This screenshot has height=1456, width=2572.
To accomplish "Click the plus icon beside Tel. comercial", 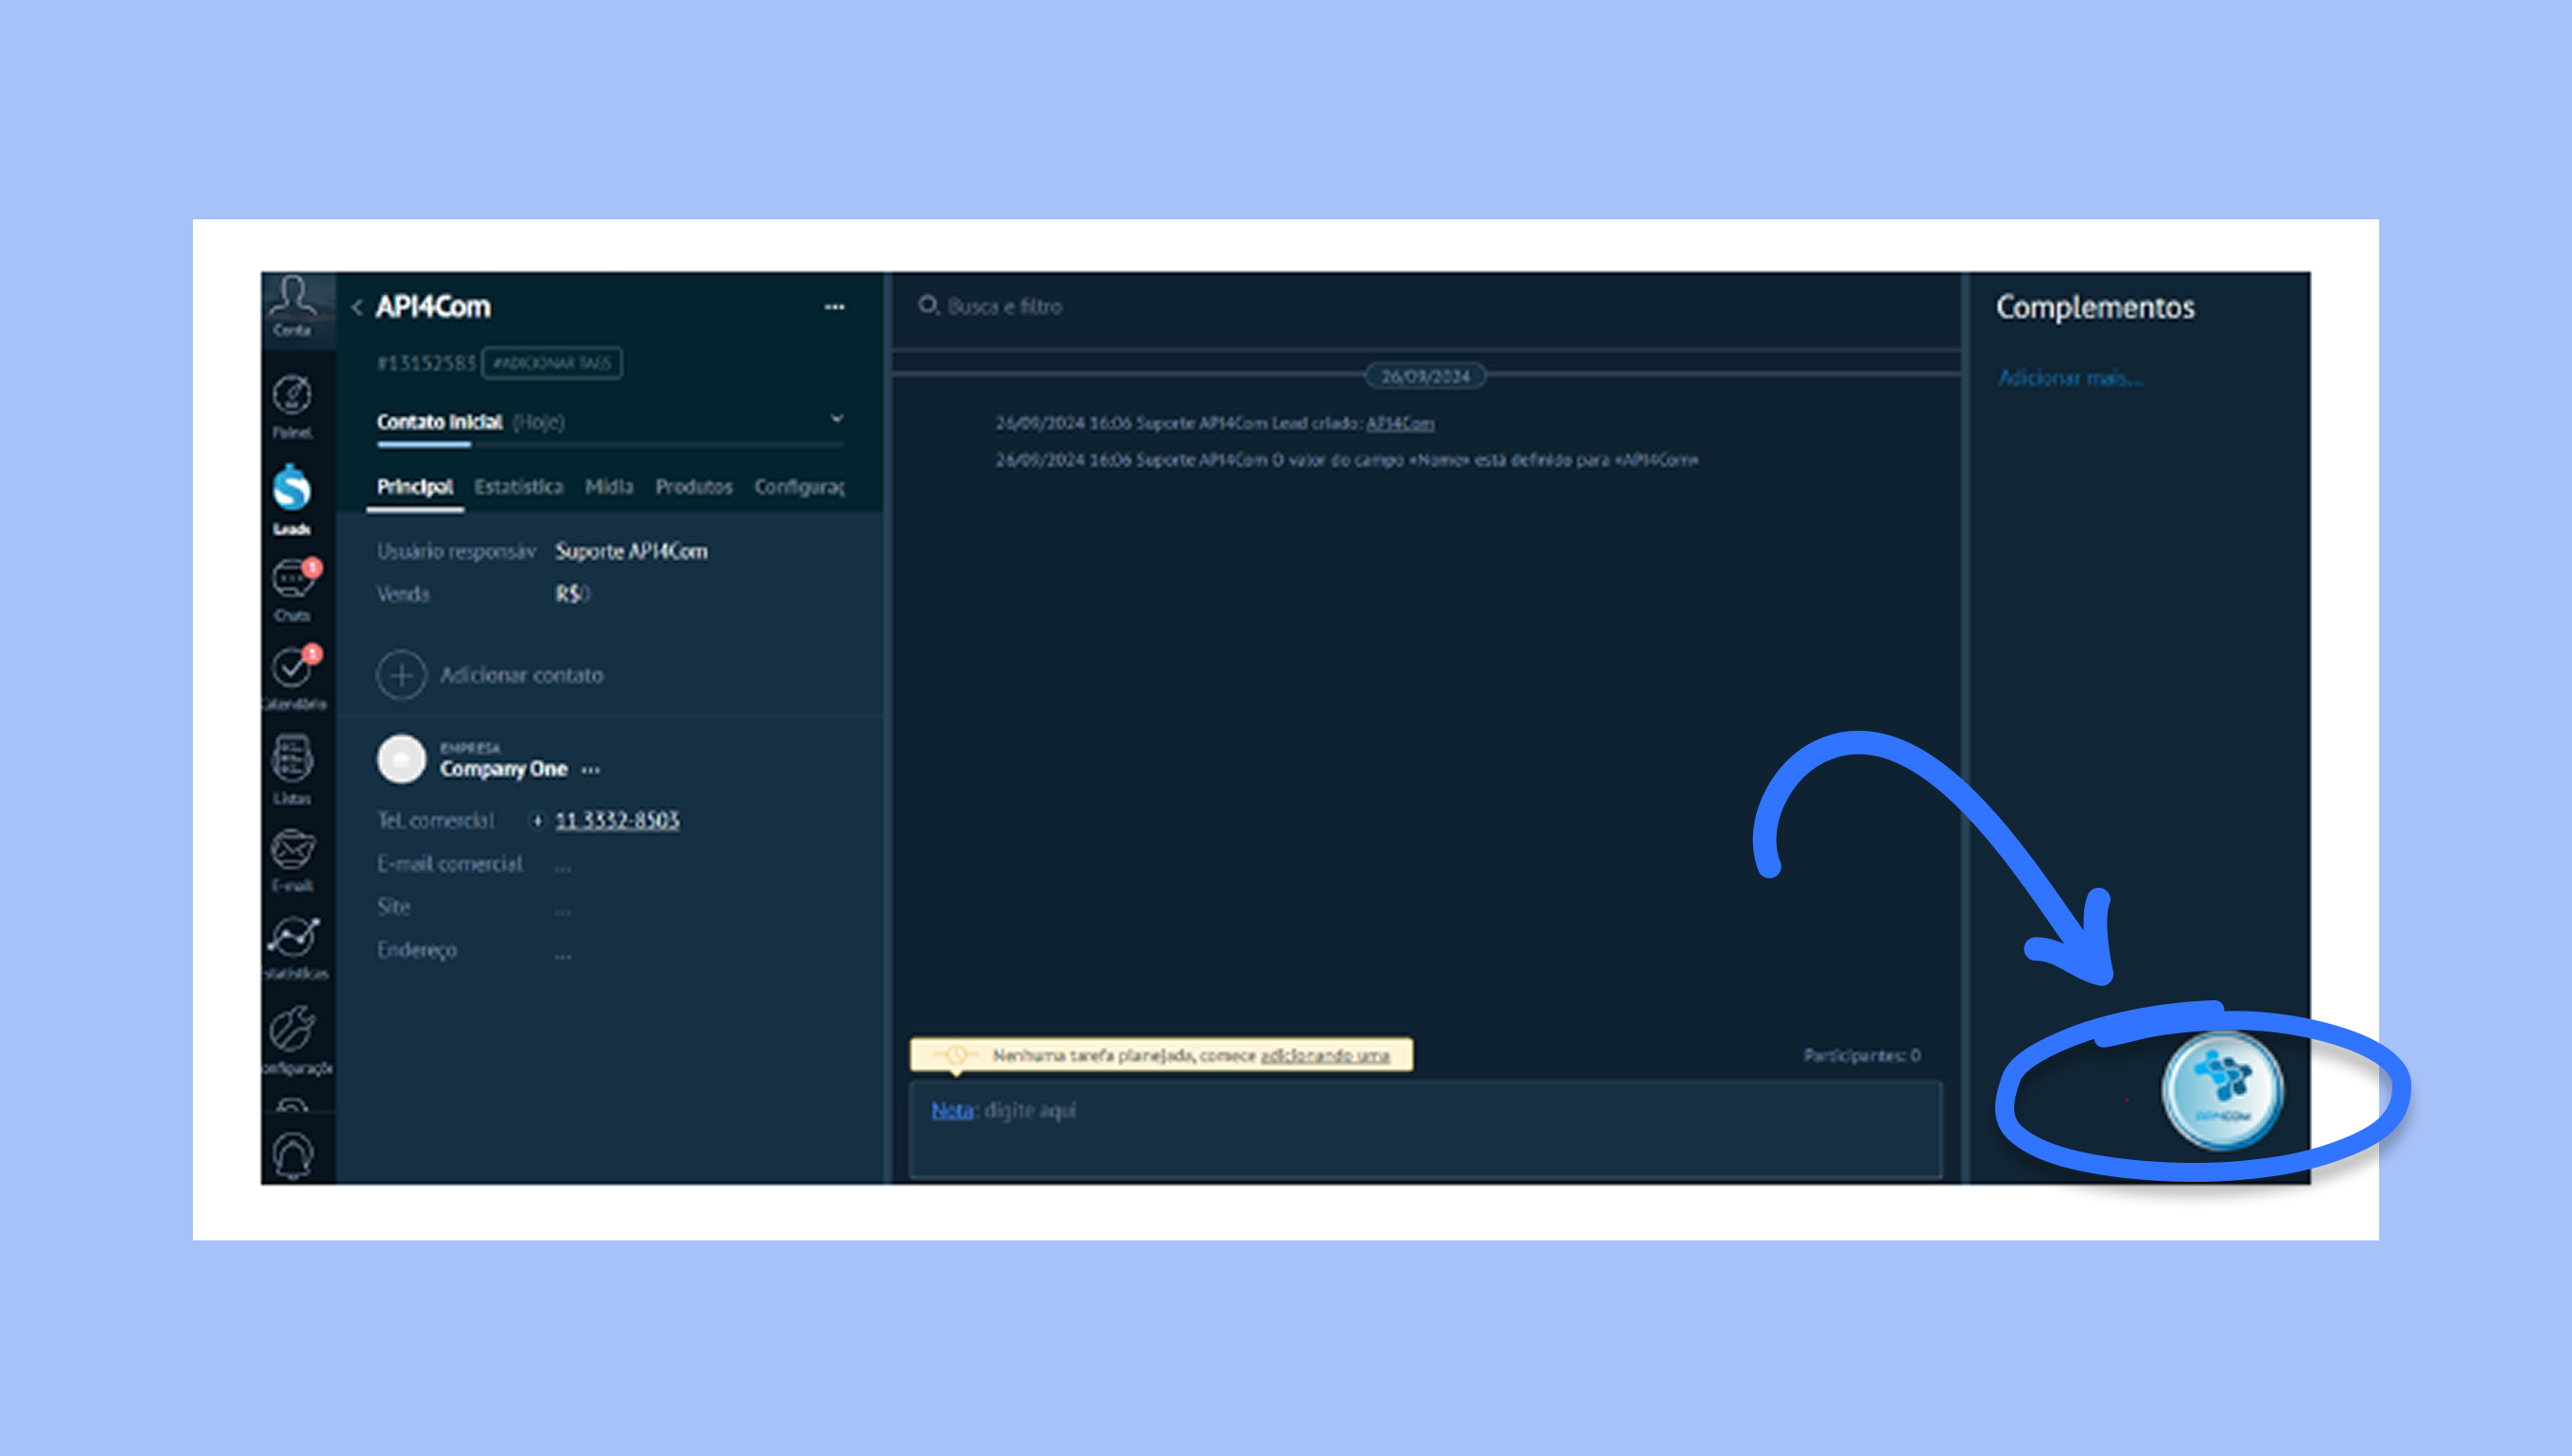I will [x=537, y=821].
